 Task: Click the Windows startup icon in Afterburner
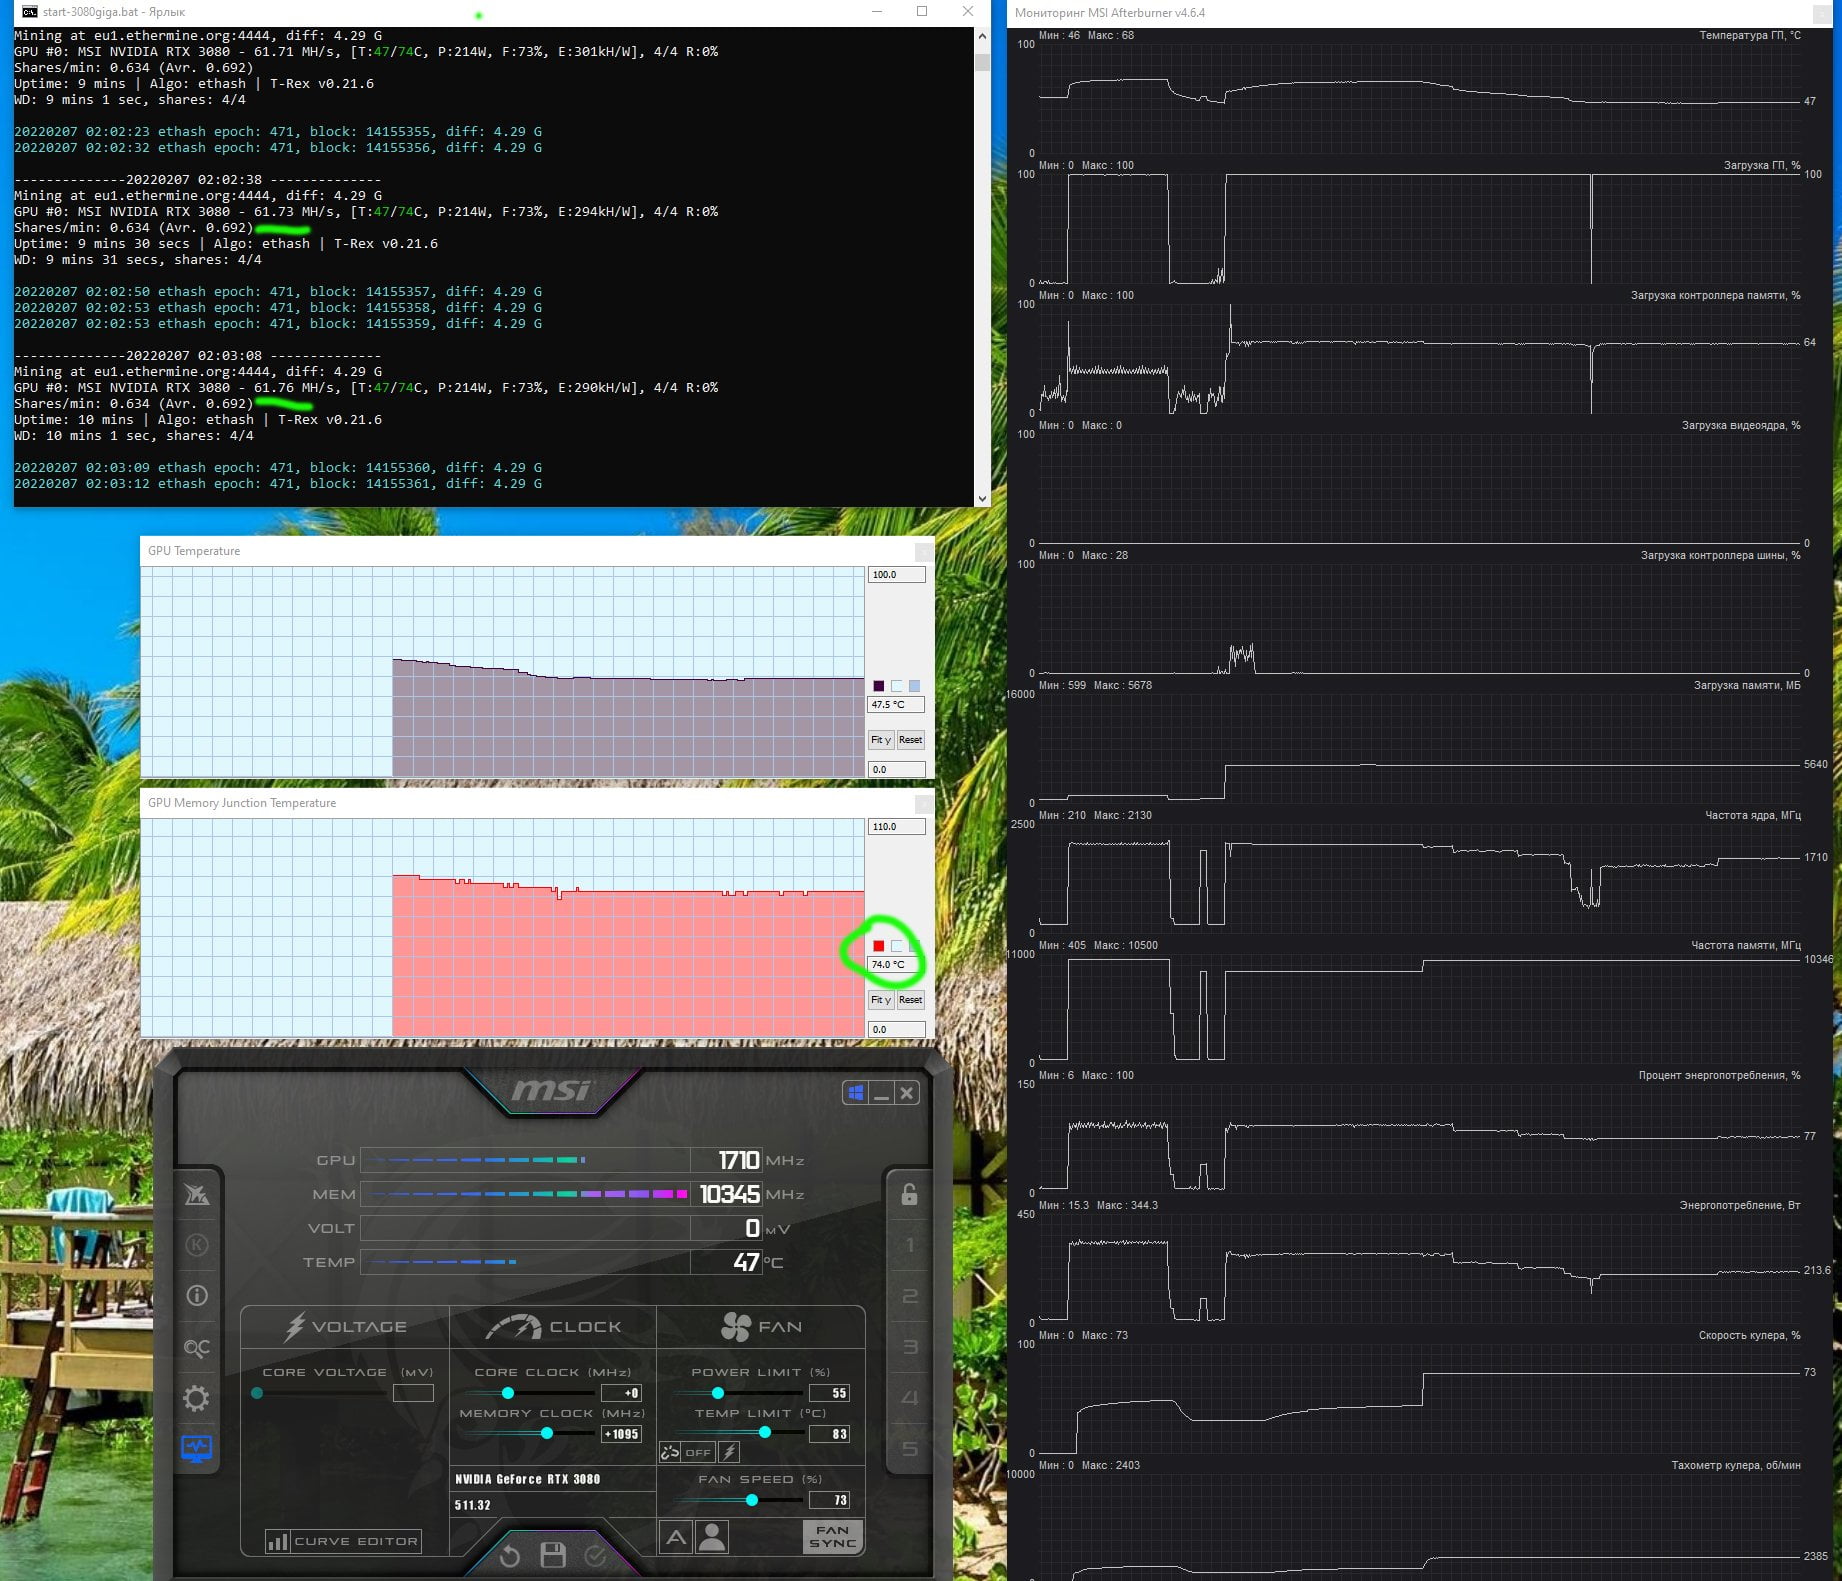(x=856, y=1093)
